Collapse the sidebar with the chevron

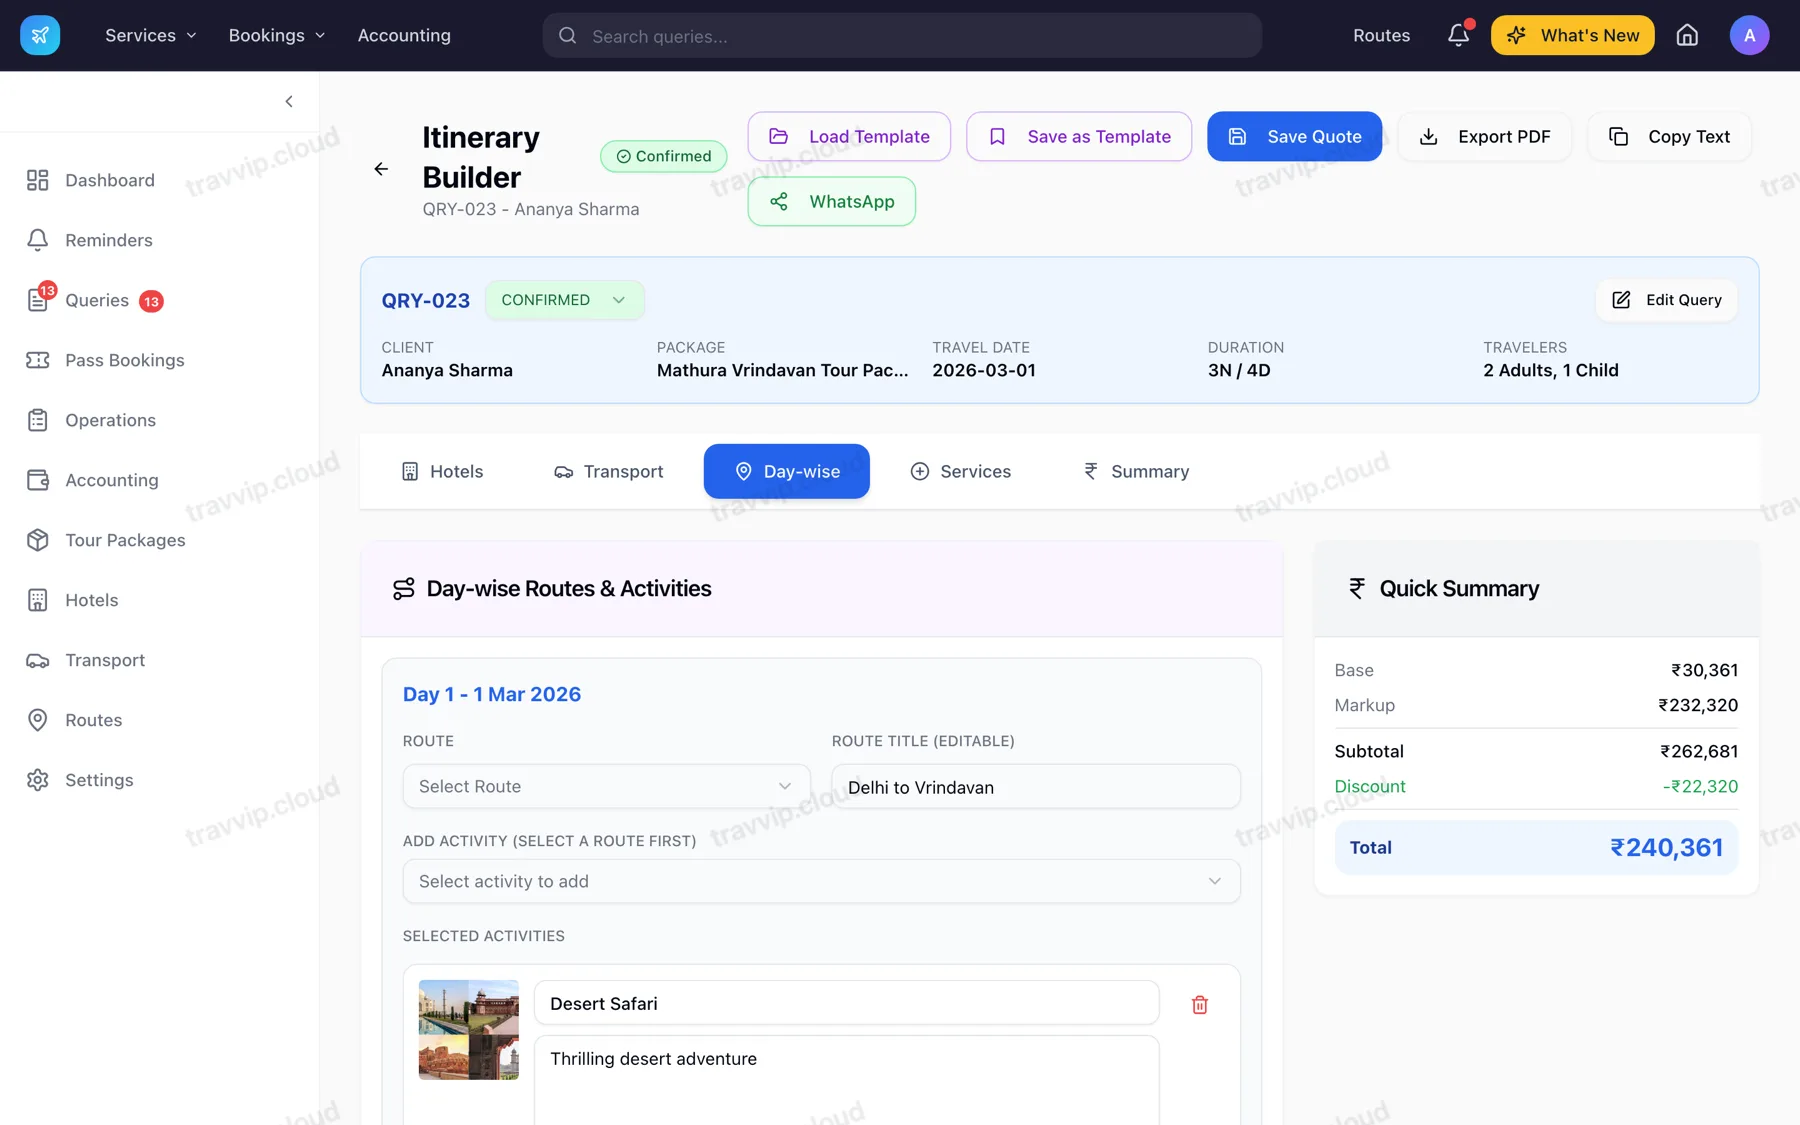coord(289,101)
